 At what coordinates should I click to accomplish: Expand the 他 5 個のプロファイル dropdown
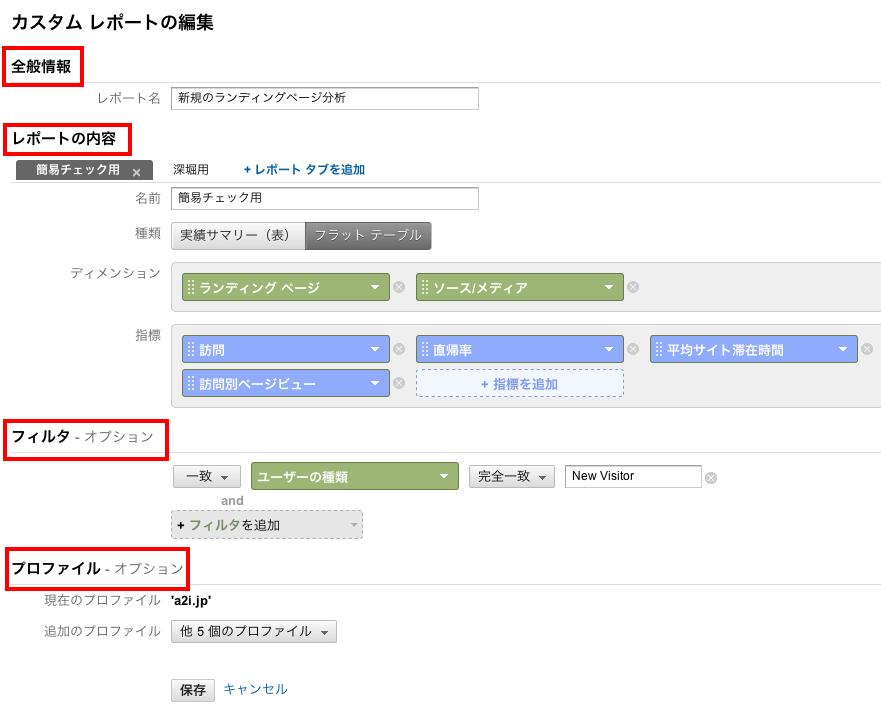[x=253, y=632]
